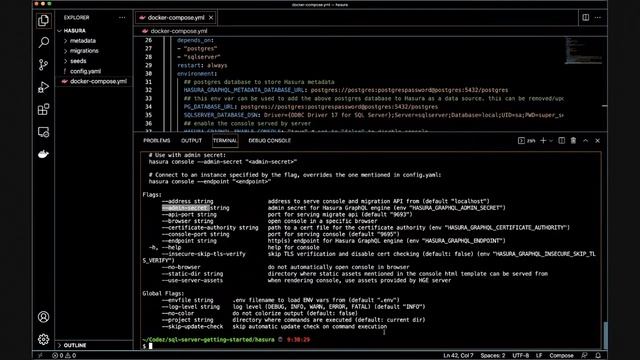Click line number 31 in editor gutter

(x=148, y=82)
